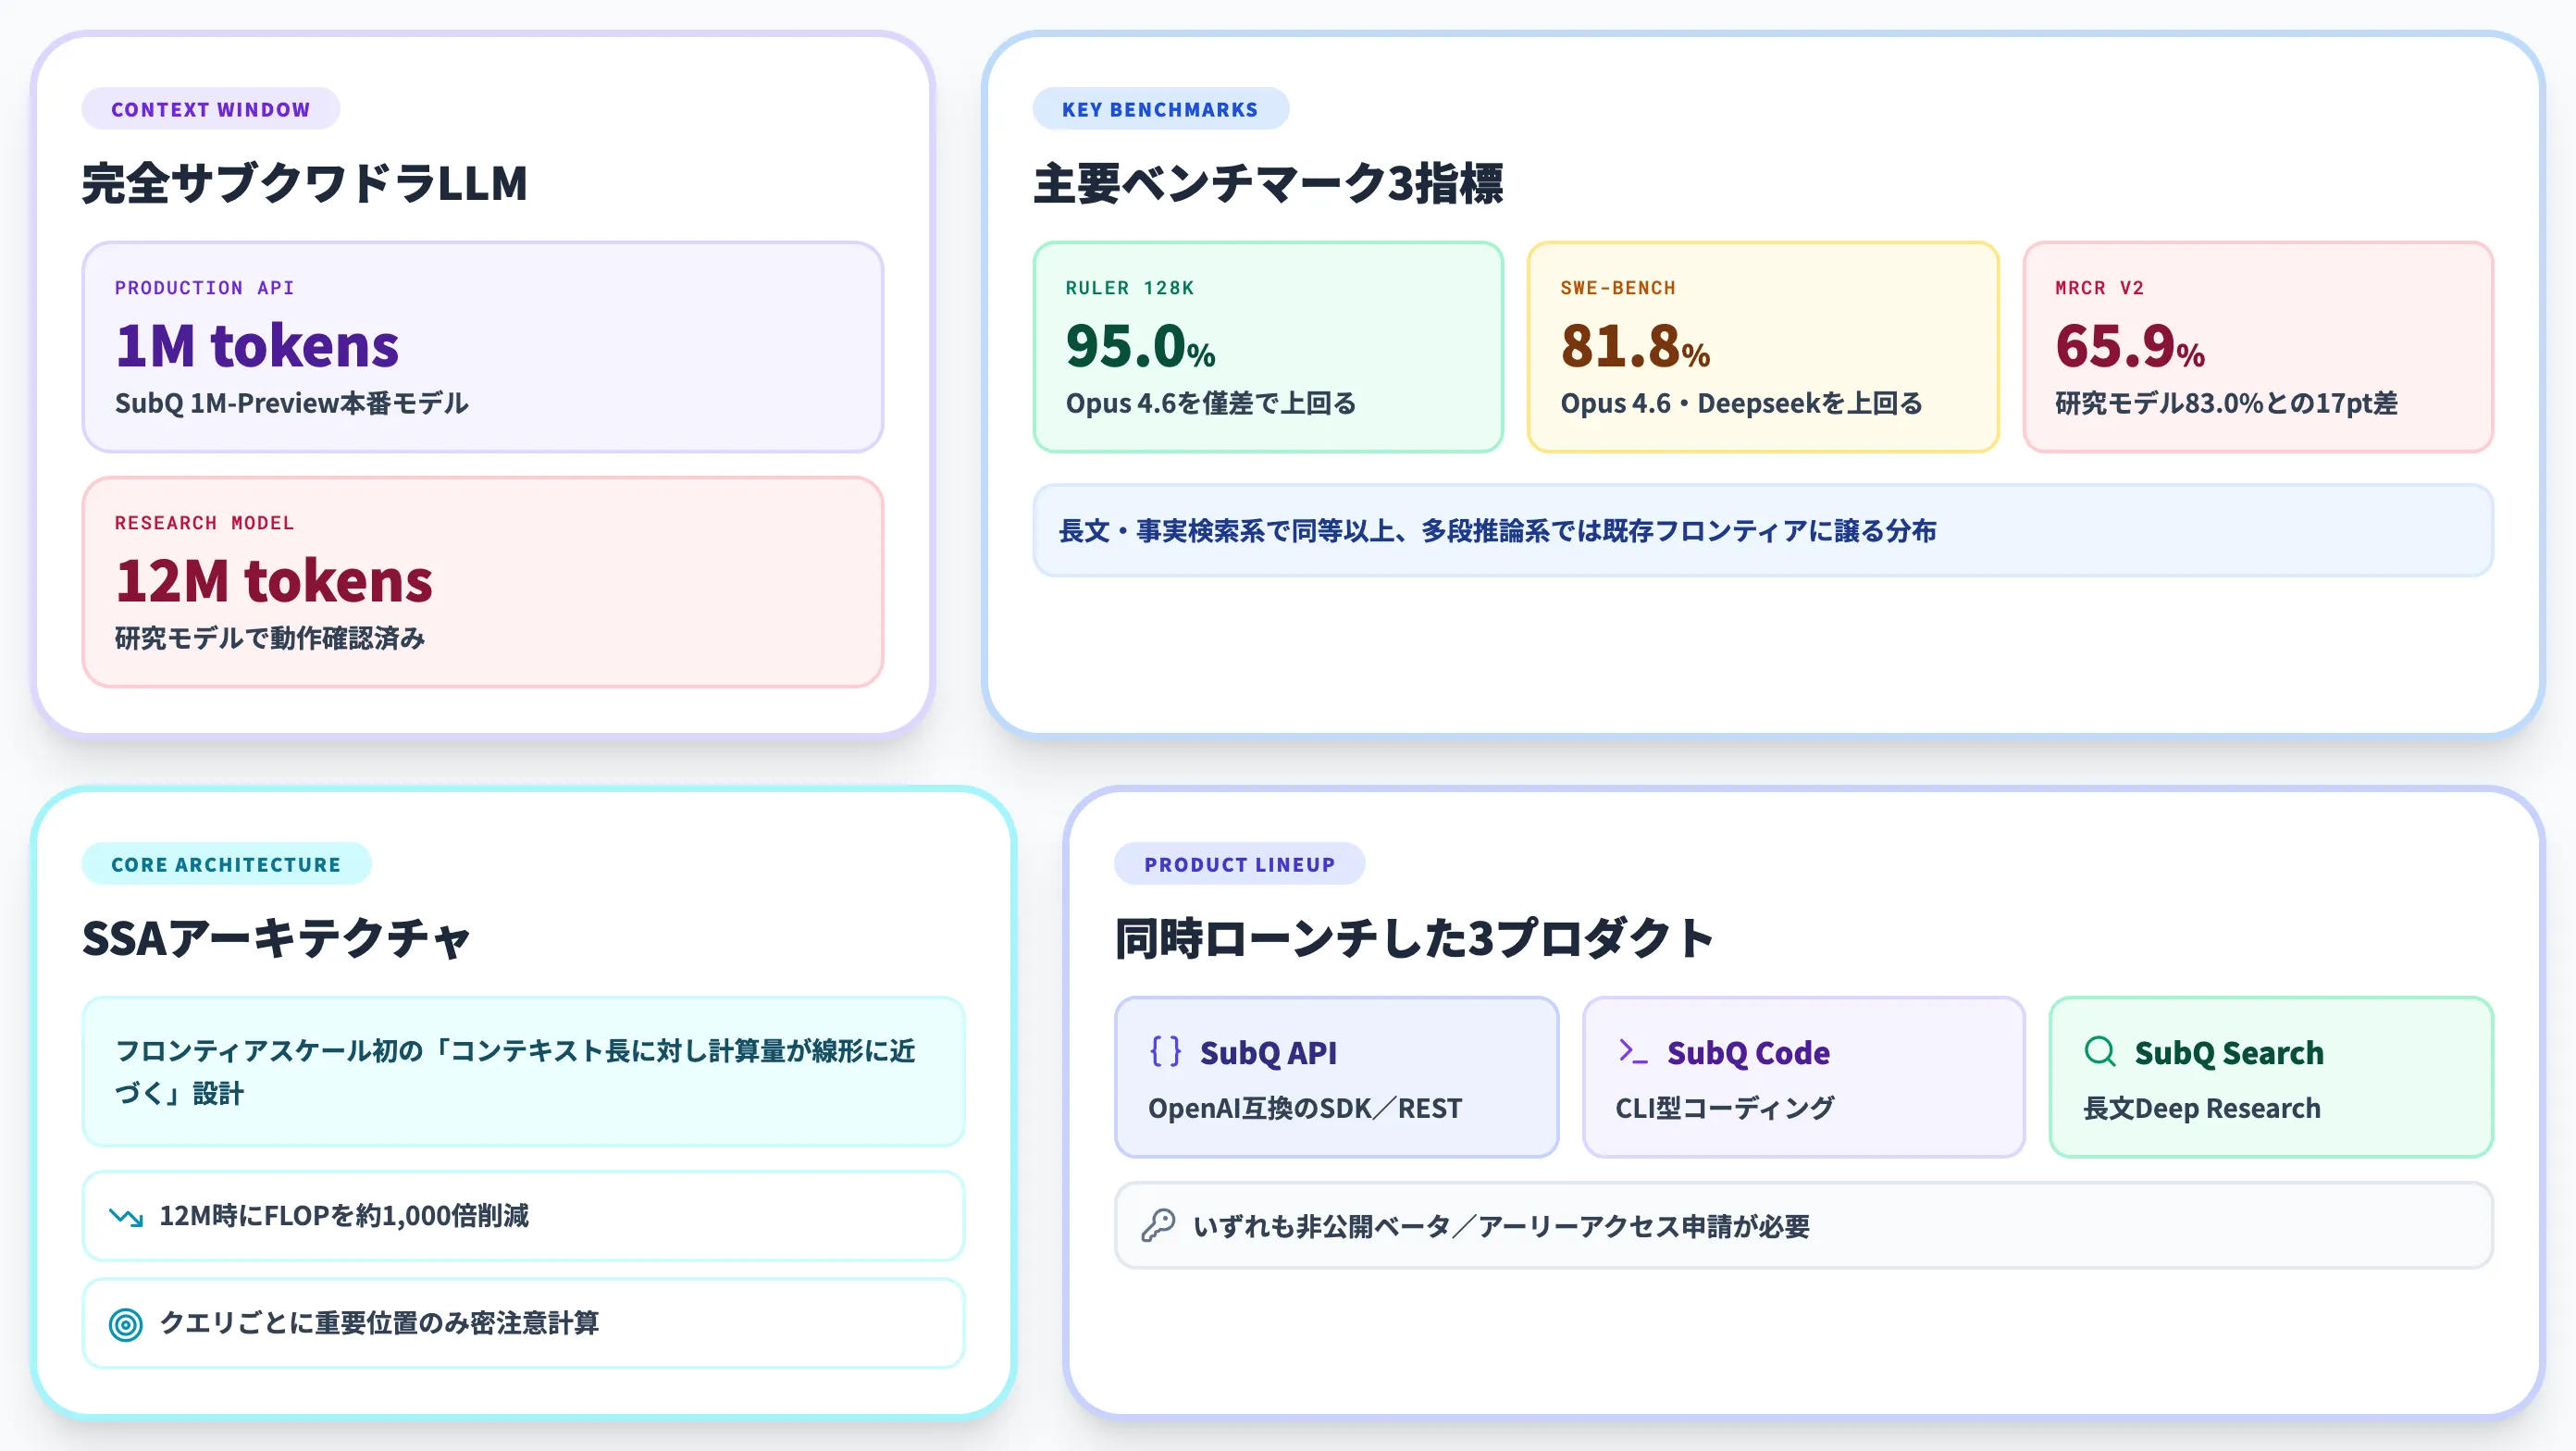
Task: Click the curly braces icon beside SubQ API
Action: pos(1165,1051)
